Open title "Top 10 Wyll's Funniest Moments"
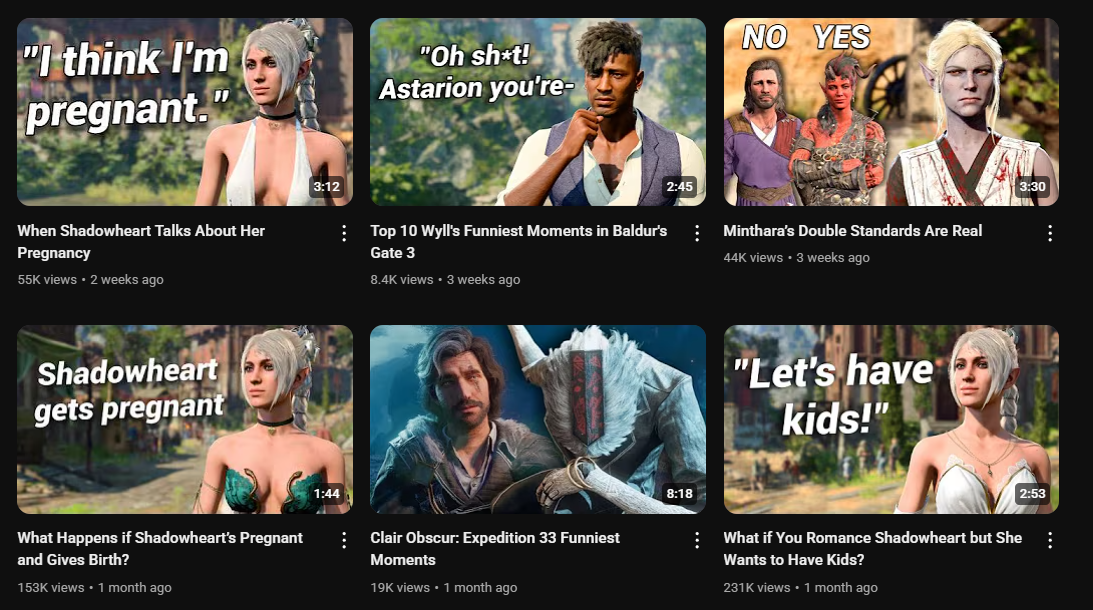Screen dimensions: 1093x610 519,241
